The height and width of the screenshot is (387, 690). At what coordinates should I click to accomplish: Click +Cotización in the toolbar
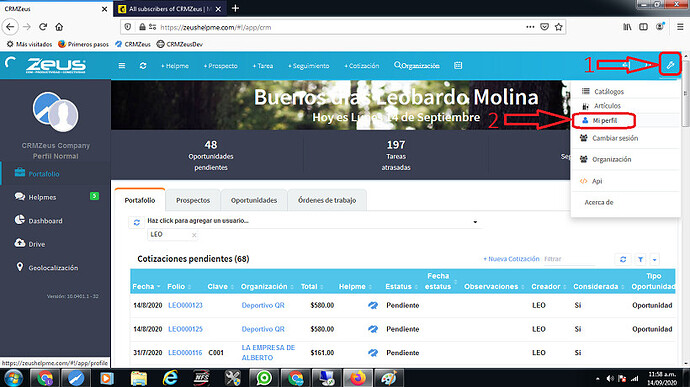tap(362, 66)
